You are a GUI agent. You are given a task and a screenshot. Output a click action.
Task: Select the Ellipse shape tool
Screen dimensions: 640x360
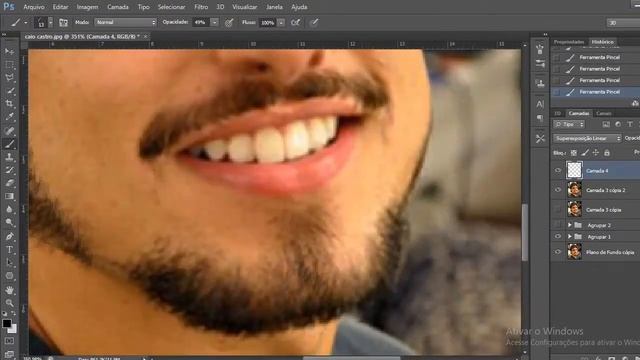[9, 276]
